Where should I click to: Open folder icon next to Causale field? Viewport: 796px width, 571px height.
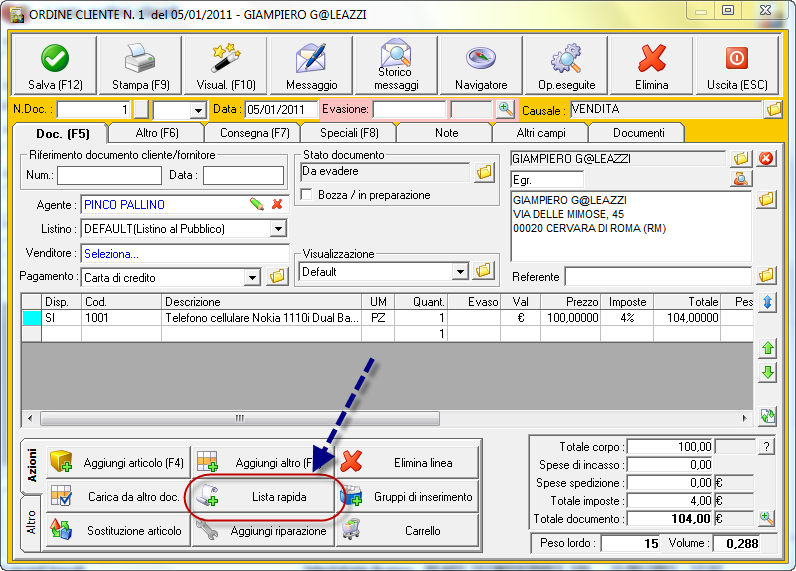(x=773, y=109)
